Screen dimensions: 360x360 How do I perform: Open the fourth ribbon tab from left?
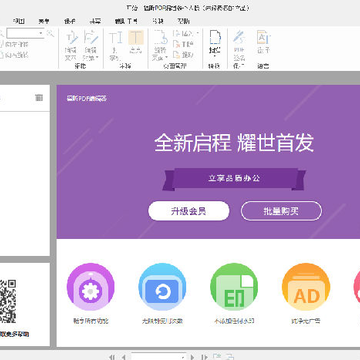(x=95, y=21)
